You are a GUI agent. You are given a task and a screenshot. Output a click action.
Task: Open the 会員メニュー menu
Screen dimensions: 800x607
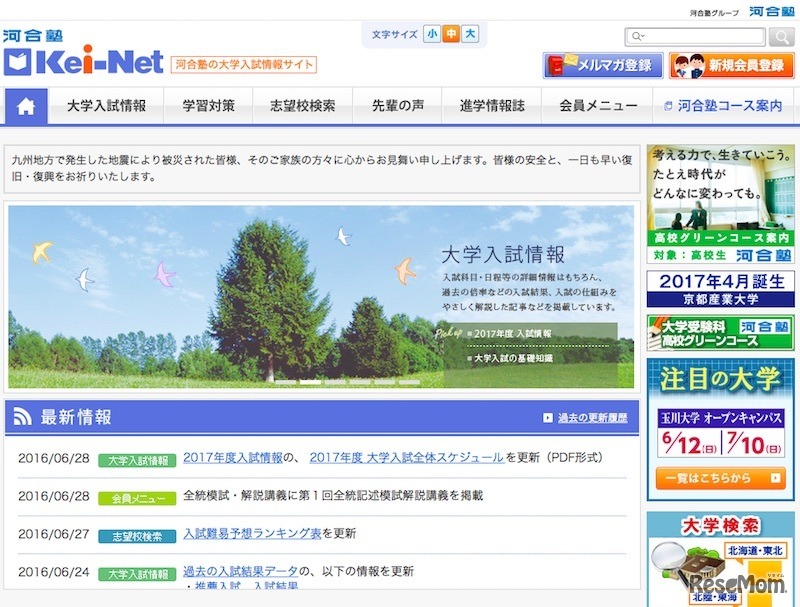point(597,106)
